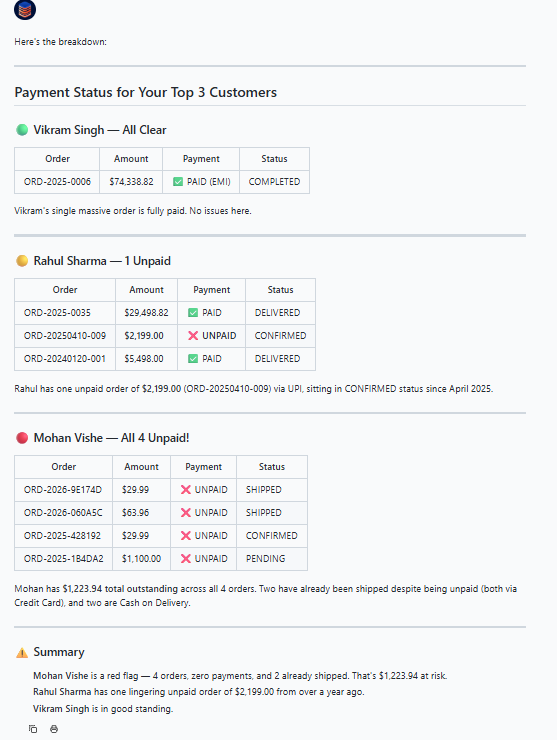Click the Amount column header in Mohan's table
Screen dimensions: 557x740
[141, 467]
